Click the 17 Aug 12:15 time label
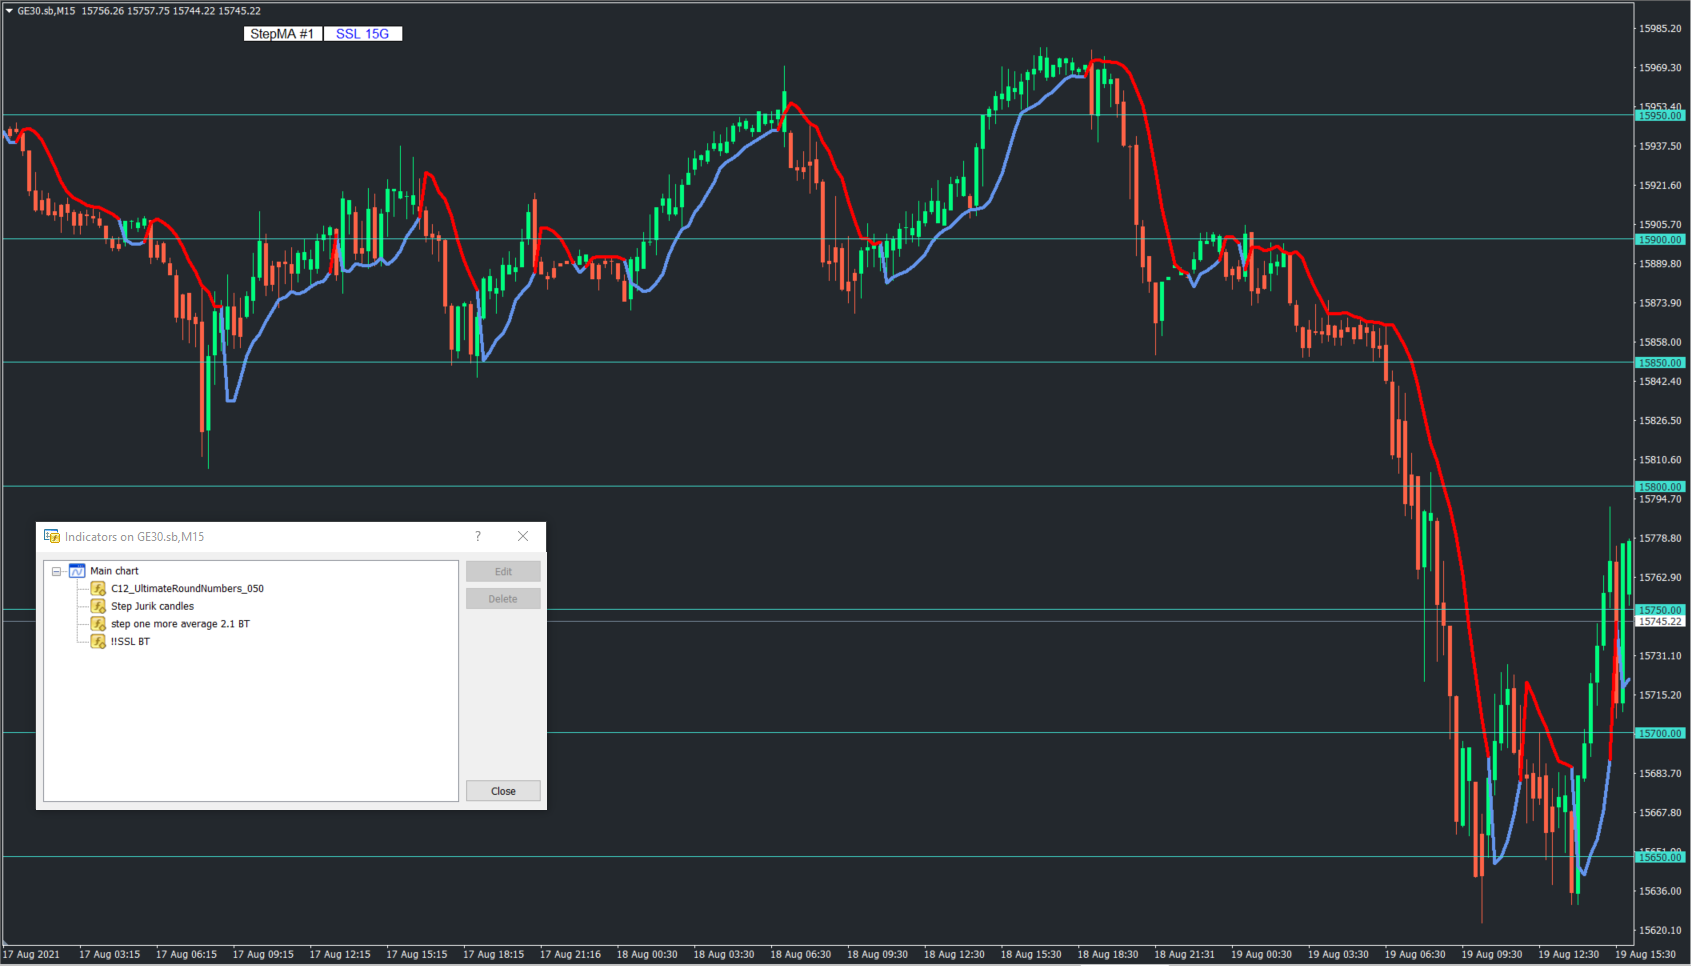 [340, 955]
